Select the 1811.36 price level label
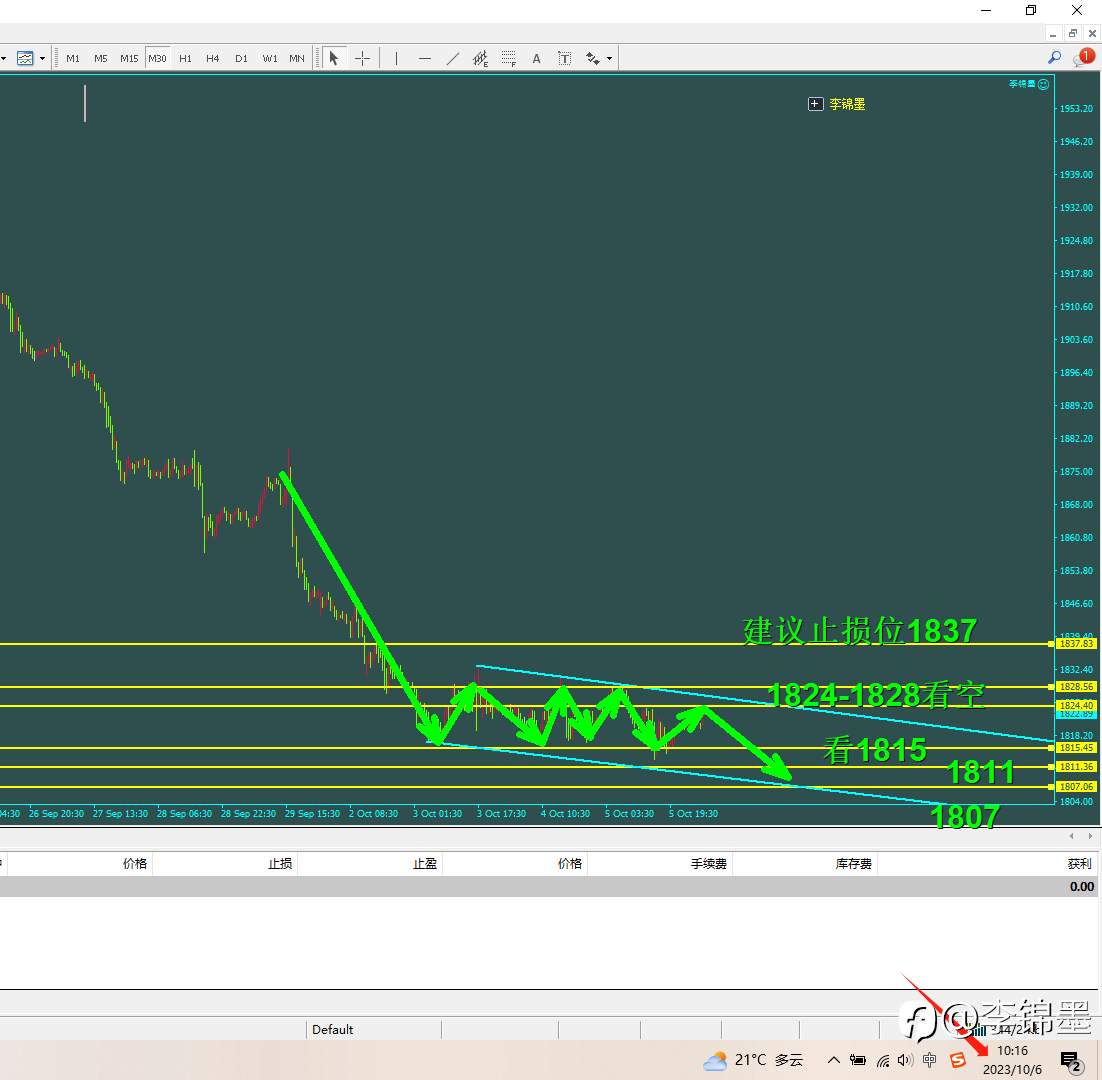 point(1076,767)
